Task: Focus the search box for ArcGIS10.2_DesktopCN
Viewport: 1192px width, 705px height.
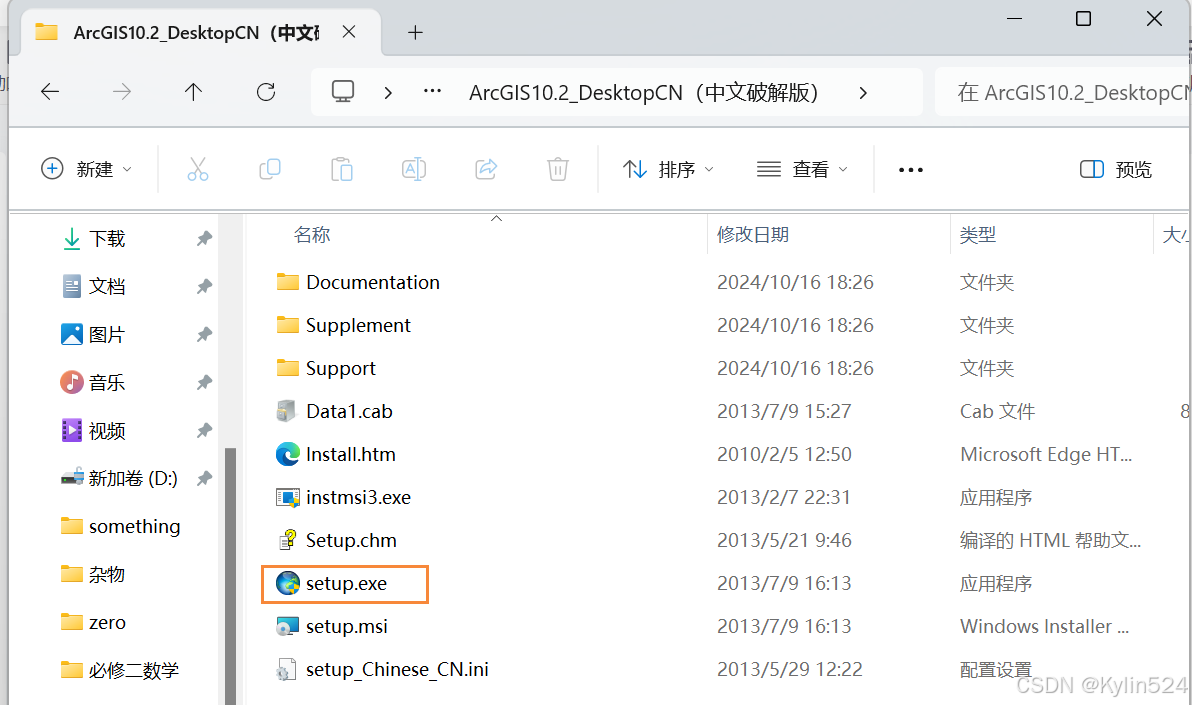Action: 1063,92
